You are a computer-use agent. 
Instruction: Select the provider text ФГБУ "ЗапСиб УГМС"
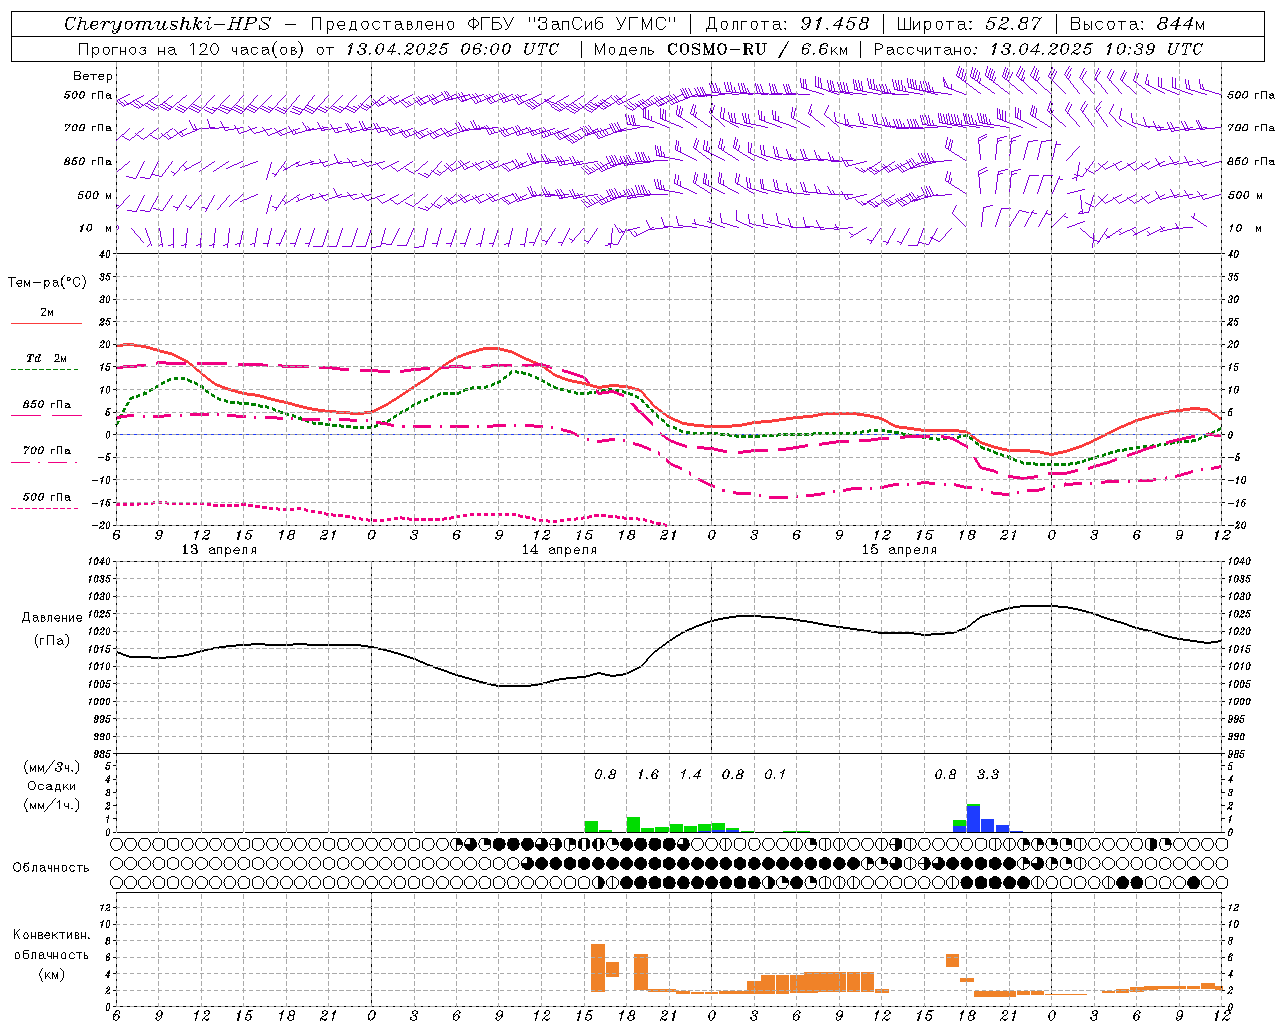pyautogui.click(x=573, y=24)
